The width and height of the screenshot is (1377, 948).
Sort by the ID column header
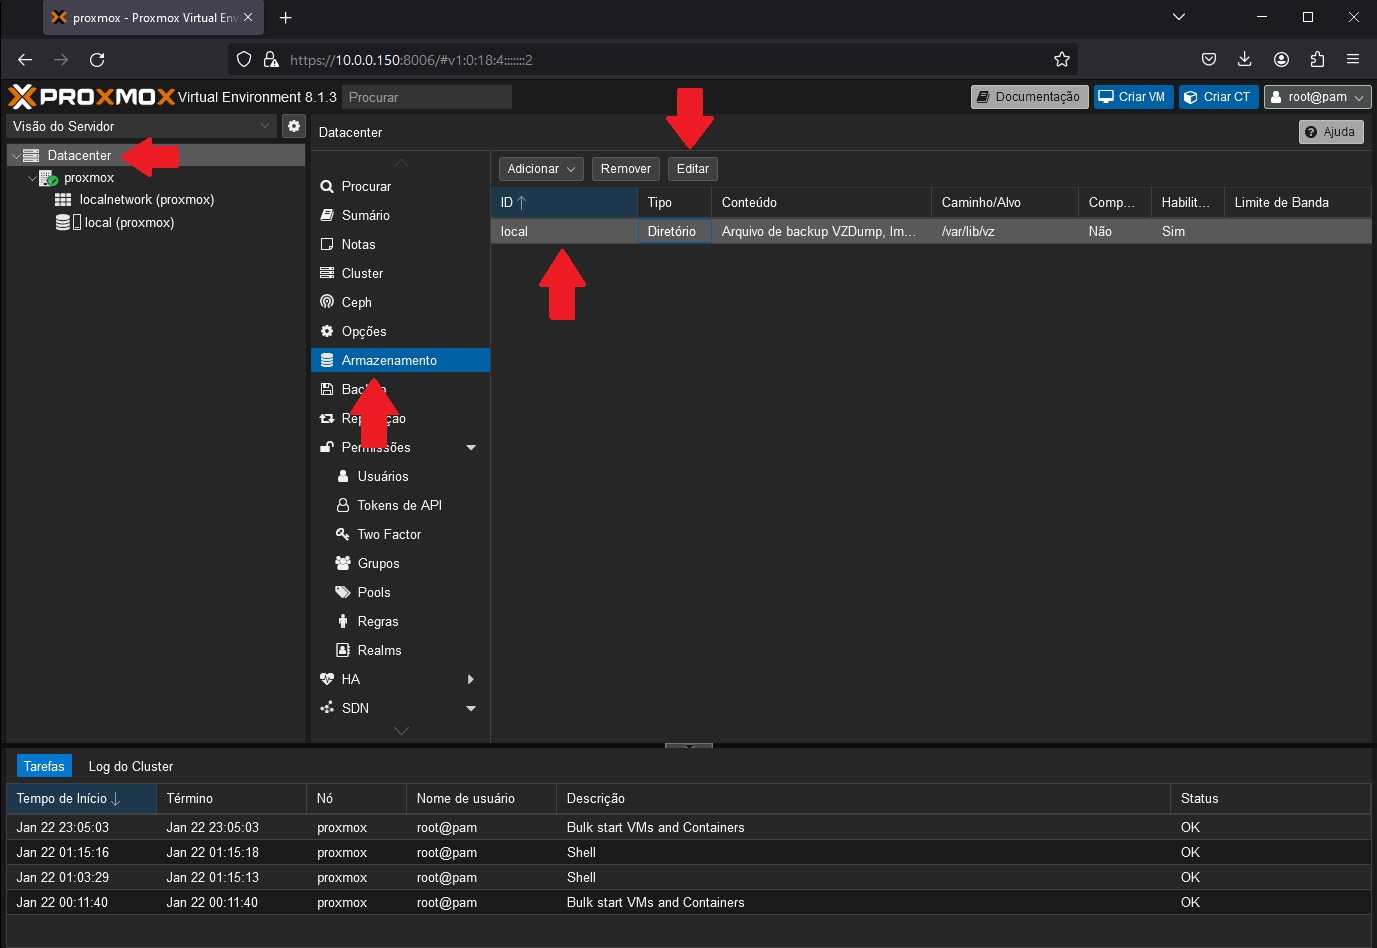pyautogui.click(x=564, y=202)
